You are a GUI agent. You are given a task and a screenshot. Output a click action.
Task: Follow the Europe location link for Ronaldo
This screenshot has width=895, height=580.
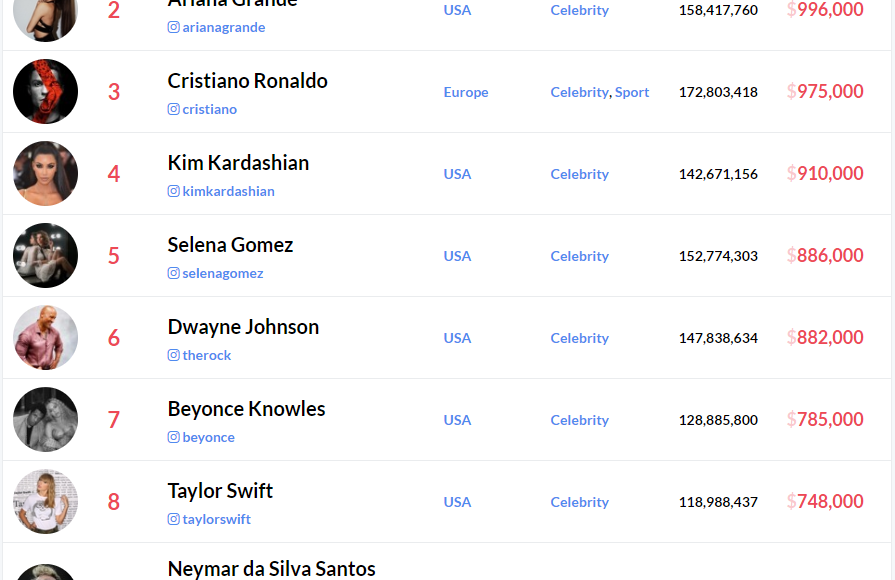coord(466,92)
